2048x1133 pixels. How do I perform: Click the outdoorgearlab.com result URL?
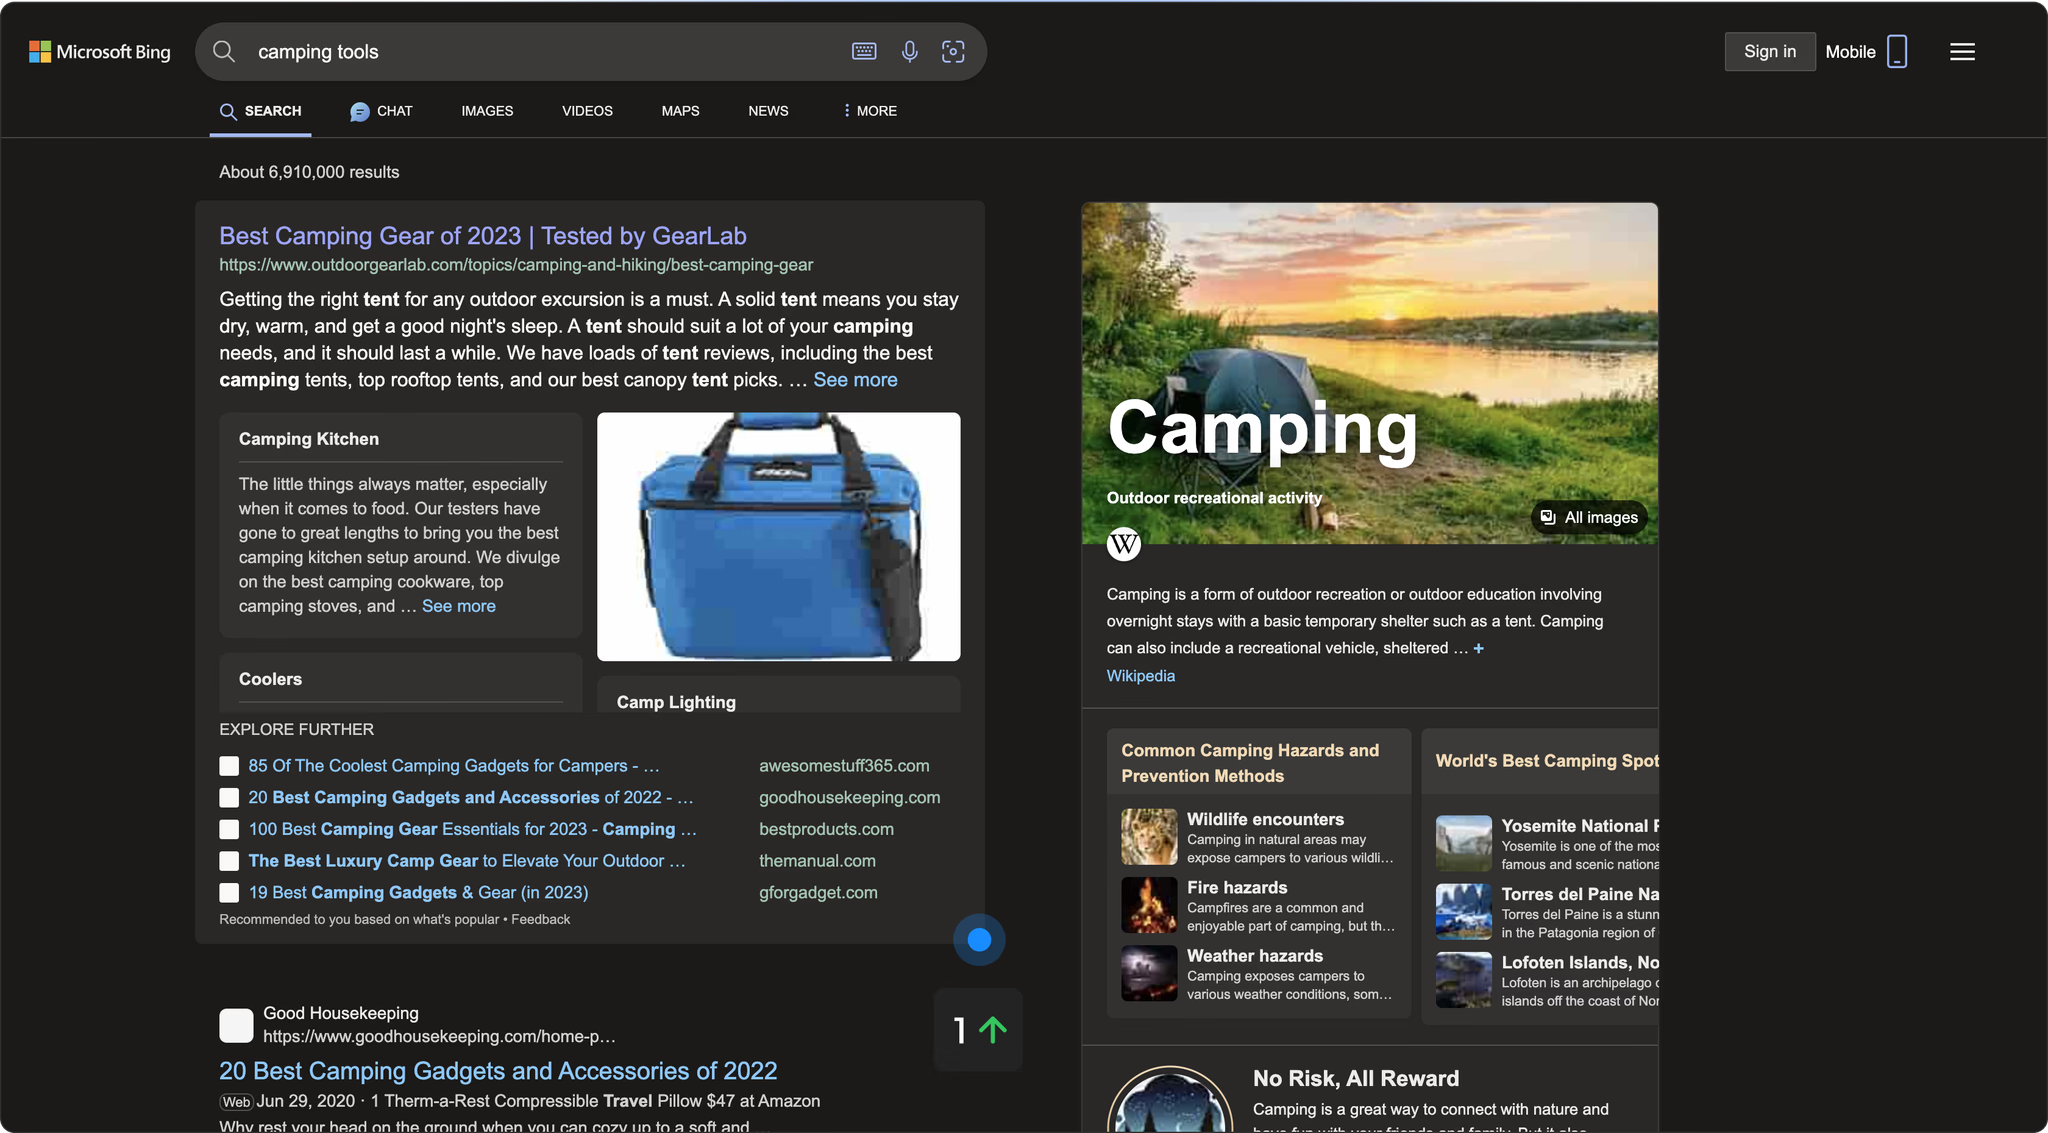tap(516, 265)
